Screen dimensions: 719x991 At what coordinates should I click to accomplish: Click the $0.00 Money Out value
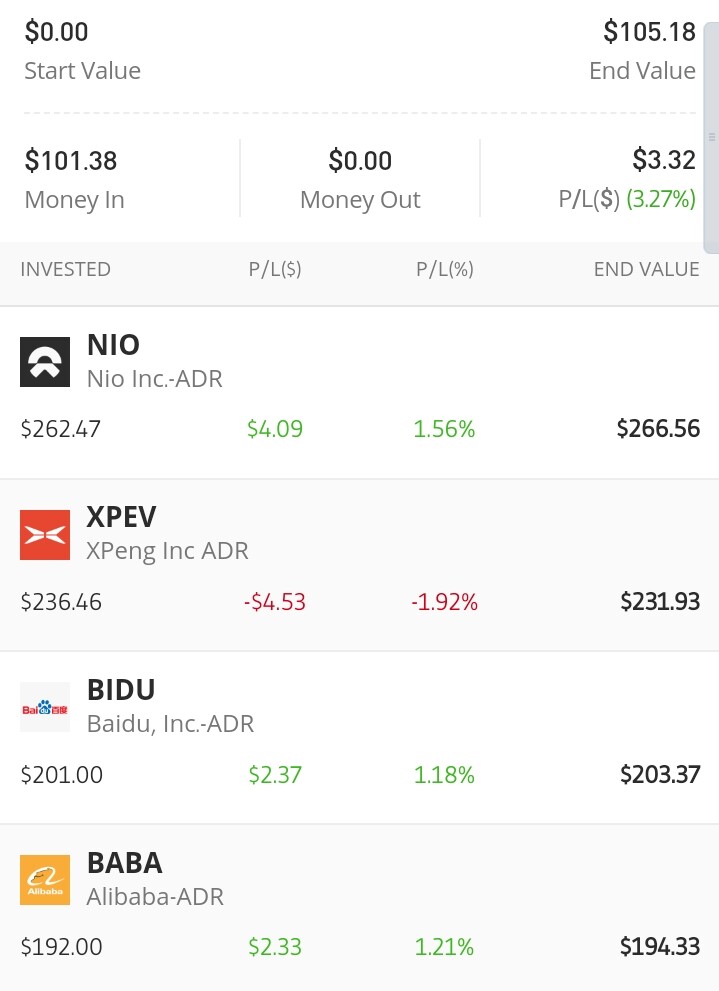[360, 161]
